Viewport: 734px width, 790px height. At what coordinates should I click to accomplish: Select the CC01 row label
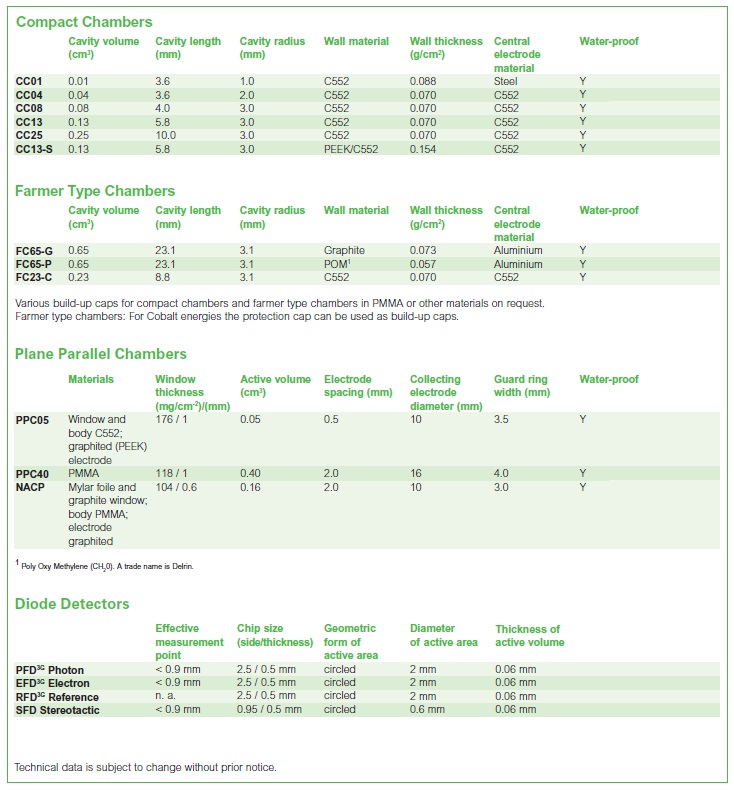pos(29,81)
